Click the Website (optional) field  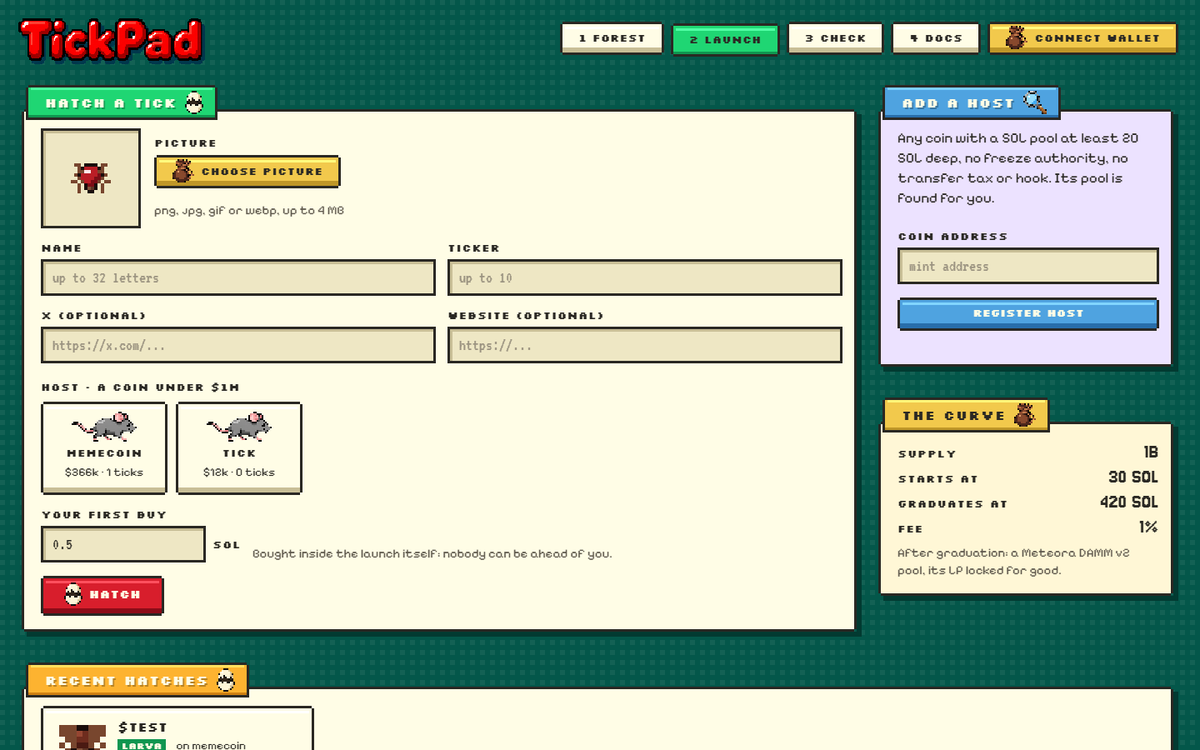click(645, 346)
